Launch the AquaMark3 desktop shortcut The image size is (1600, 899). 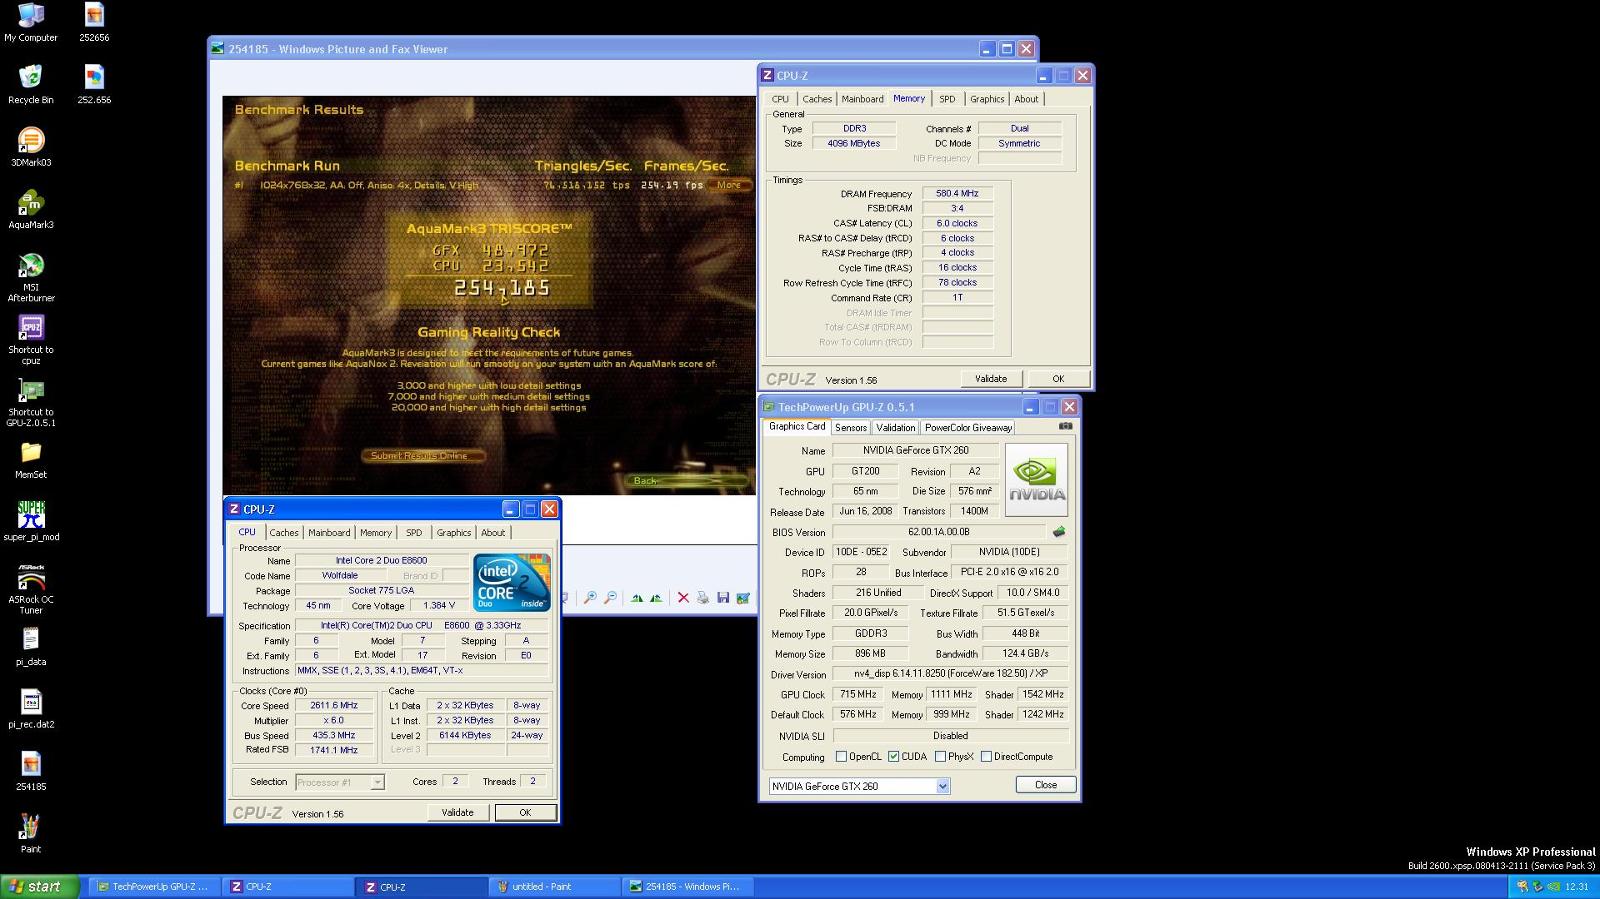tap(31, 209)
